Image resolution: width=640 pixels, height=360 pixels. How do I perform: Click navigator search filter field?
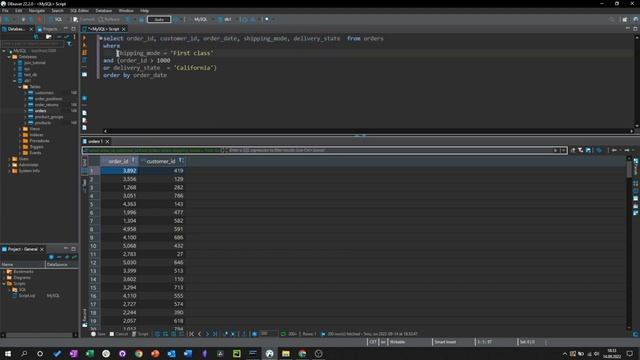pos(33,43)
